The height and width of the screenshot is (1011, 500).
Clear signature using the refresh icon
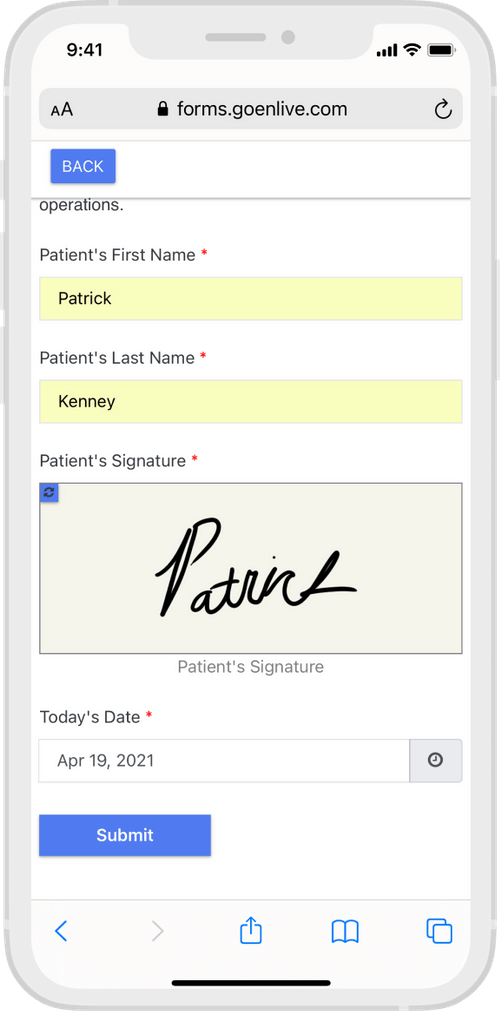point(49,493)
